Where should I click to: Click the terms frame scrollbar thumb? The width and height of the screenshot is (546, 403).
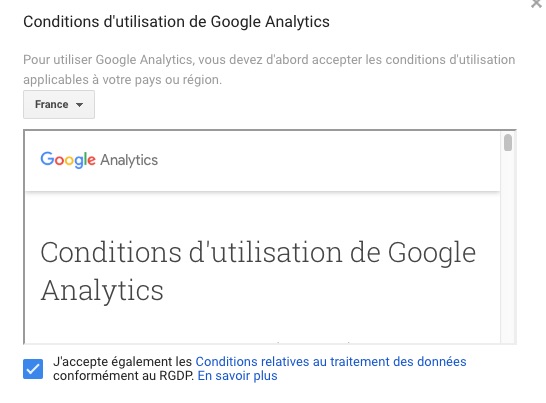click(508, 142)
